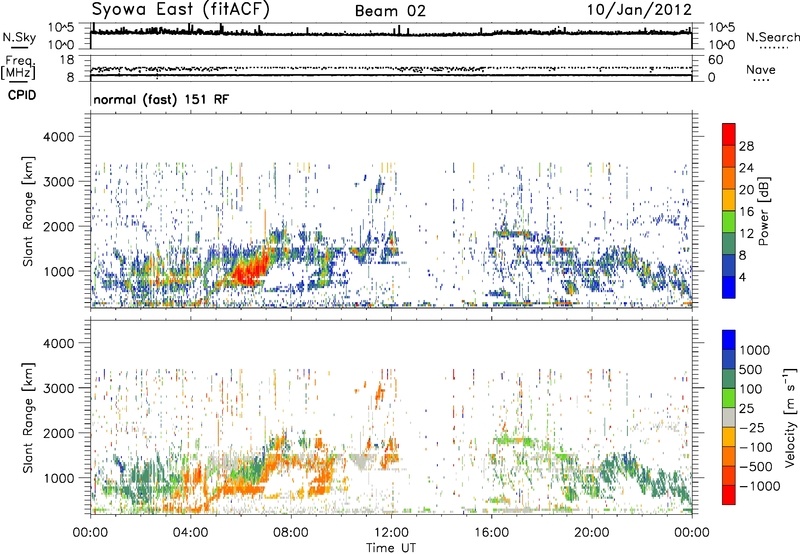Viewport: 800px width, 554px height.
Task: Click 'Slant Range [km]' label of Velocity panel
Action: click(x=28, y=417)
